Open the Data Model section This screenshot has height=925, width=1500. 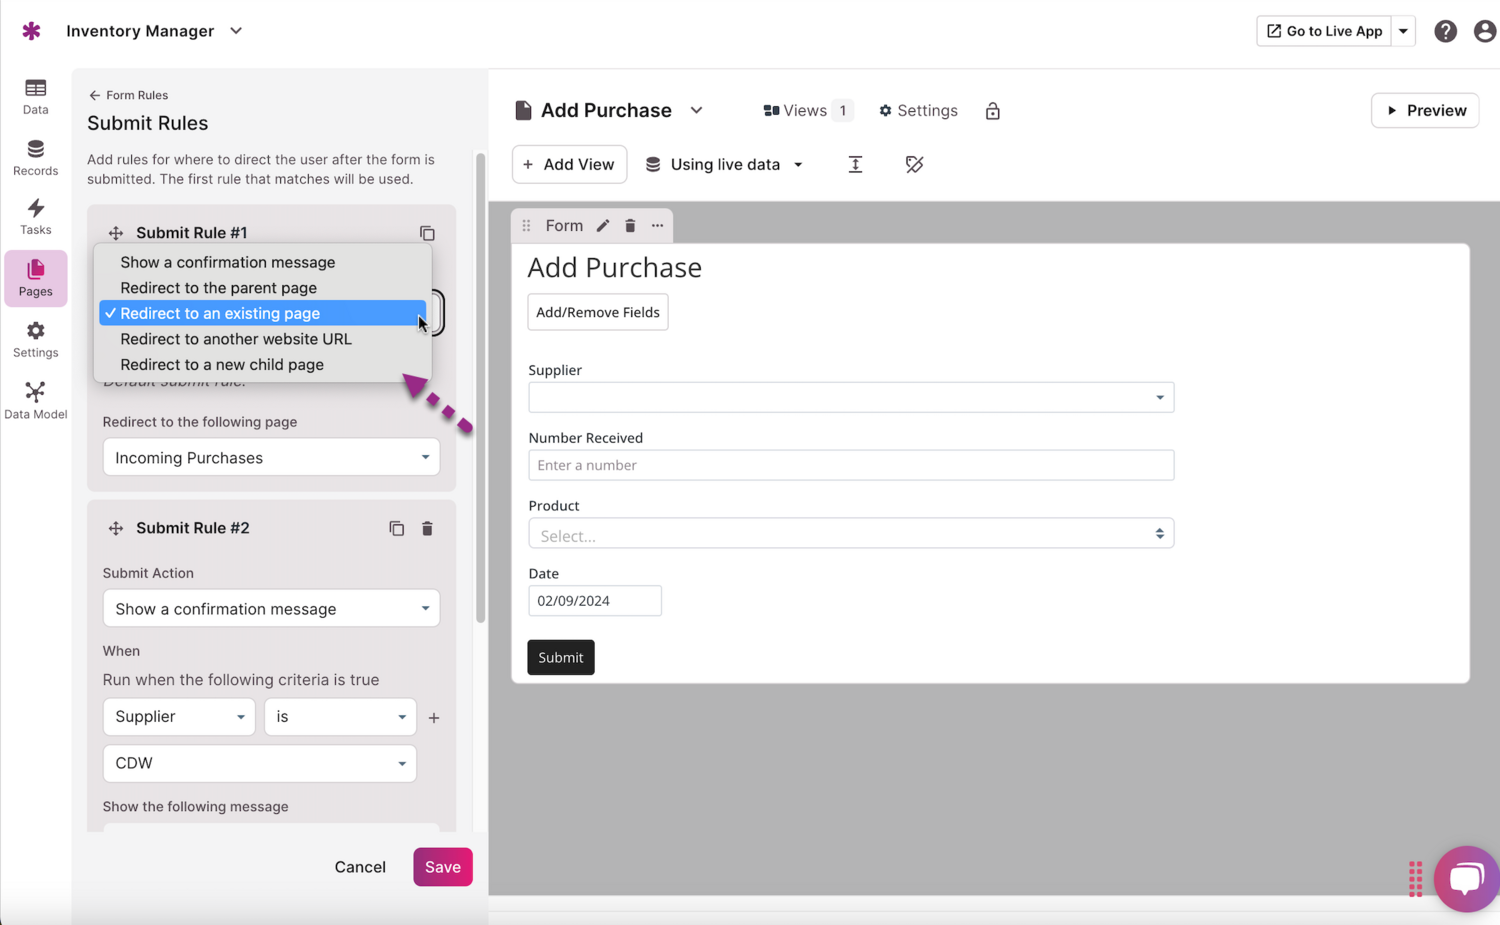click(x=36, y=401)
